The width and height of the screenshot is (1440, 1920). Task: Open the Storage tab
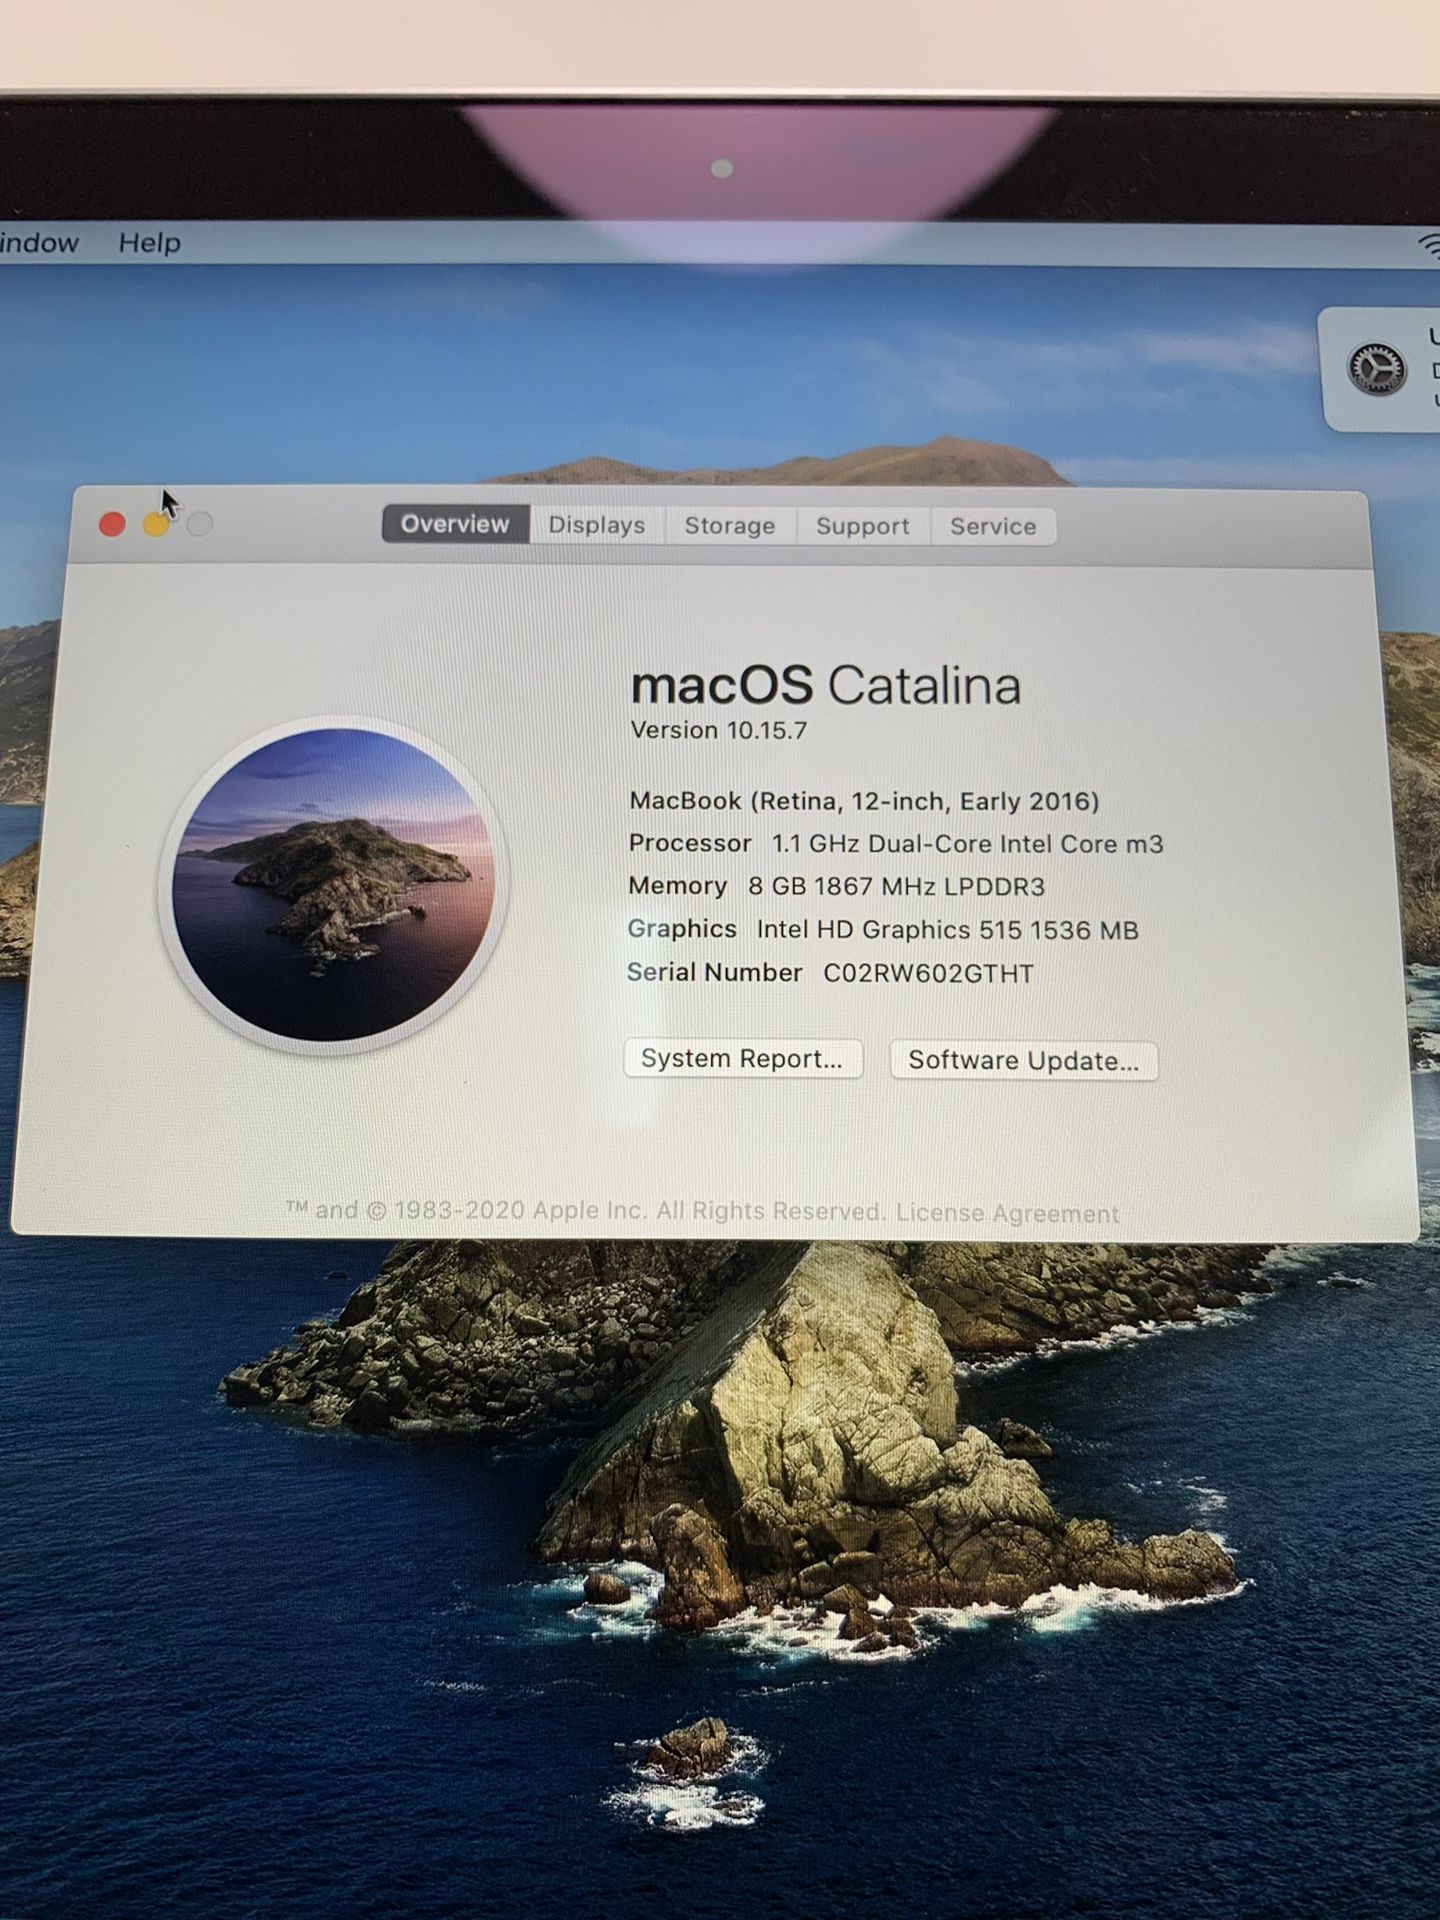point(730,526)
